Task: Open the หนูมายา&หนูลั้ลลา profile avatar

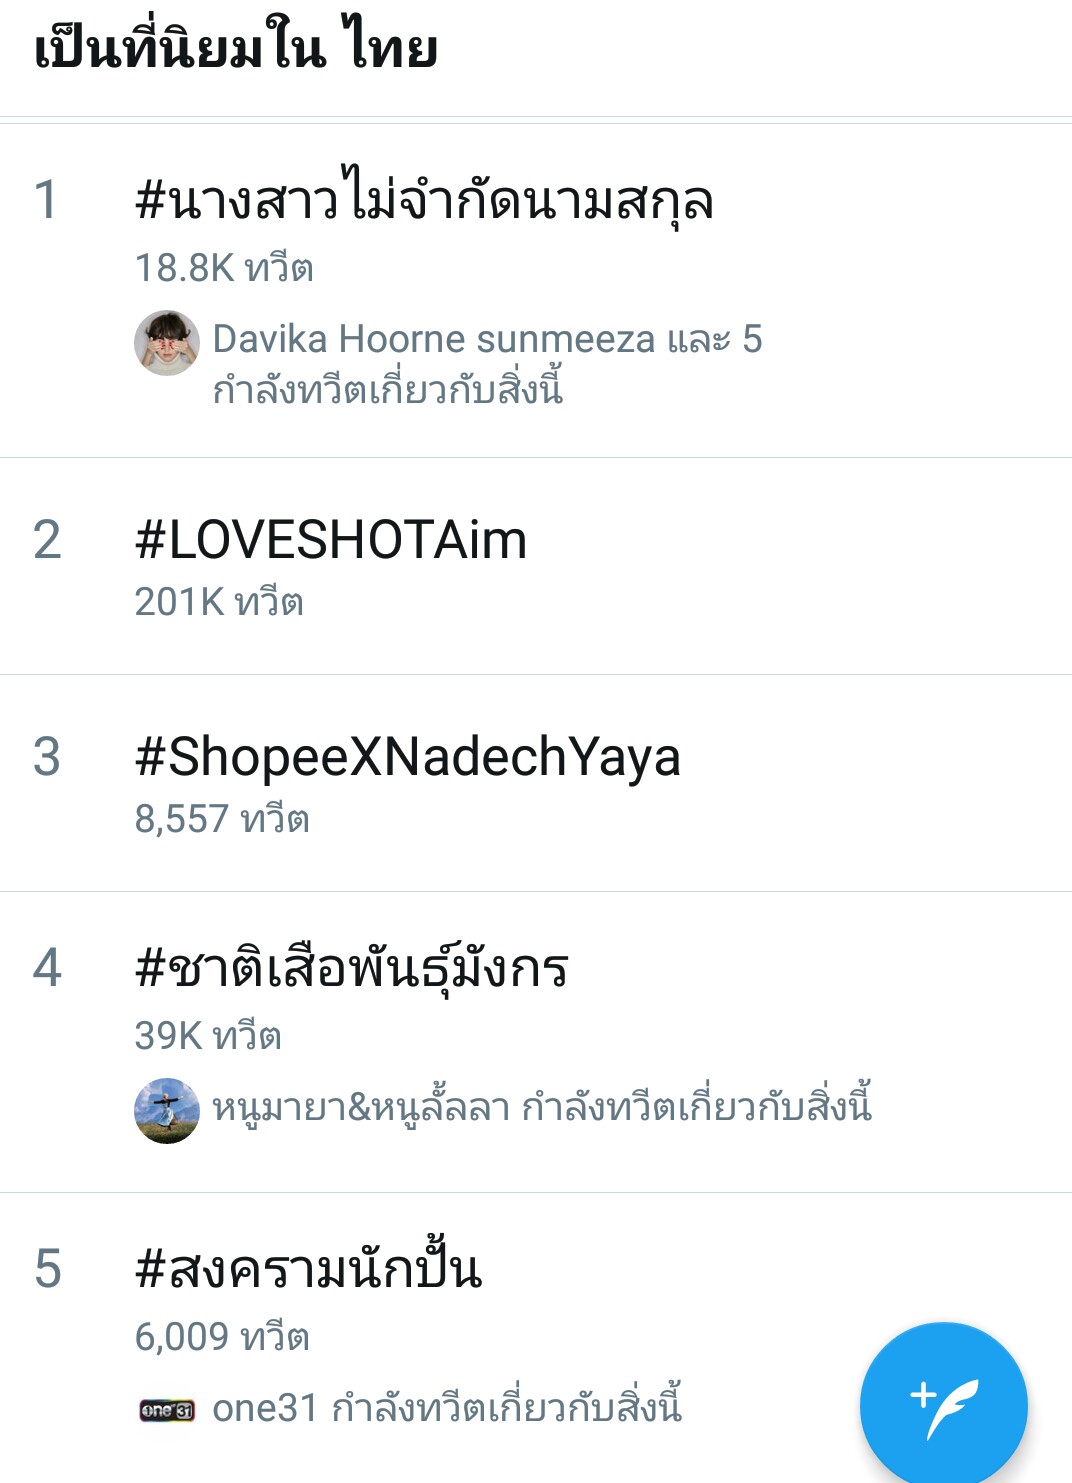Action: click(x=167, y=1110)
